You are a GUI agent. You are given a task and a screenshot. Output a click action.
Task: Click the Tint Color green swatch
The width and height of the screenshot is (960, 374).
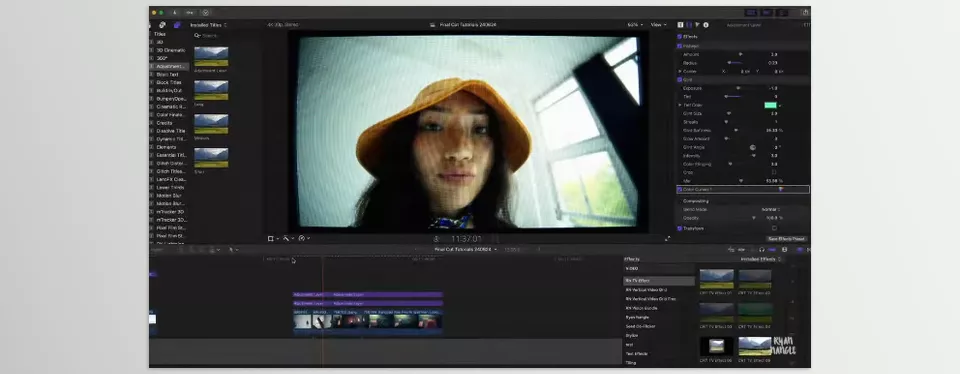(x=770, y=105)
